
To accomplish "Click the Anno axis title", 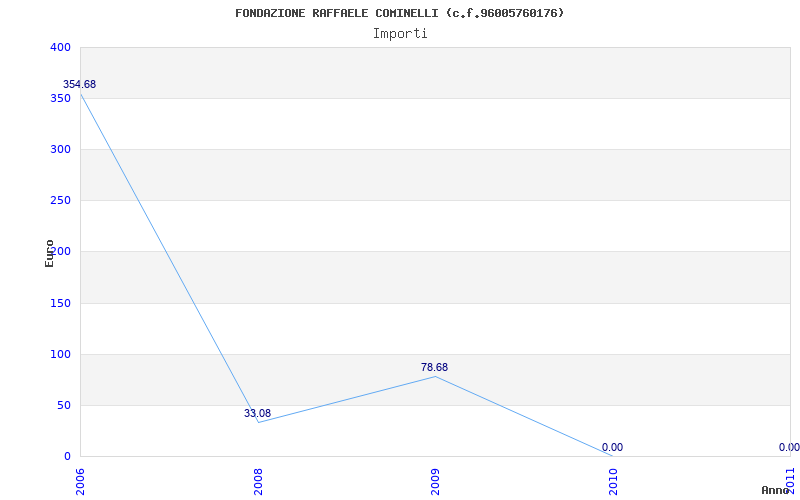I will pyautogui.click(x=776, y=490).
